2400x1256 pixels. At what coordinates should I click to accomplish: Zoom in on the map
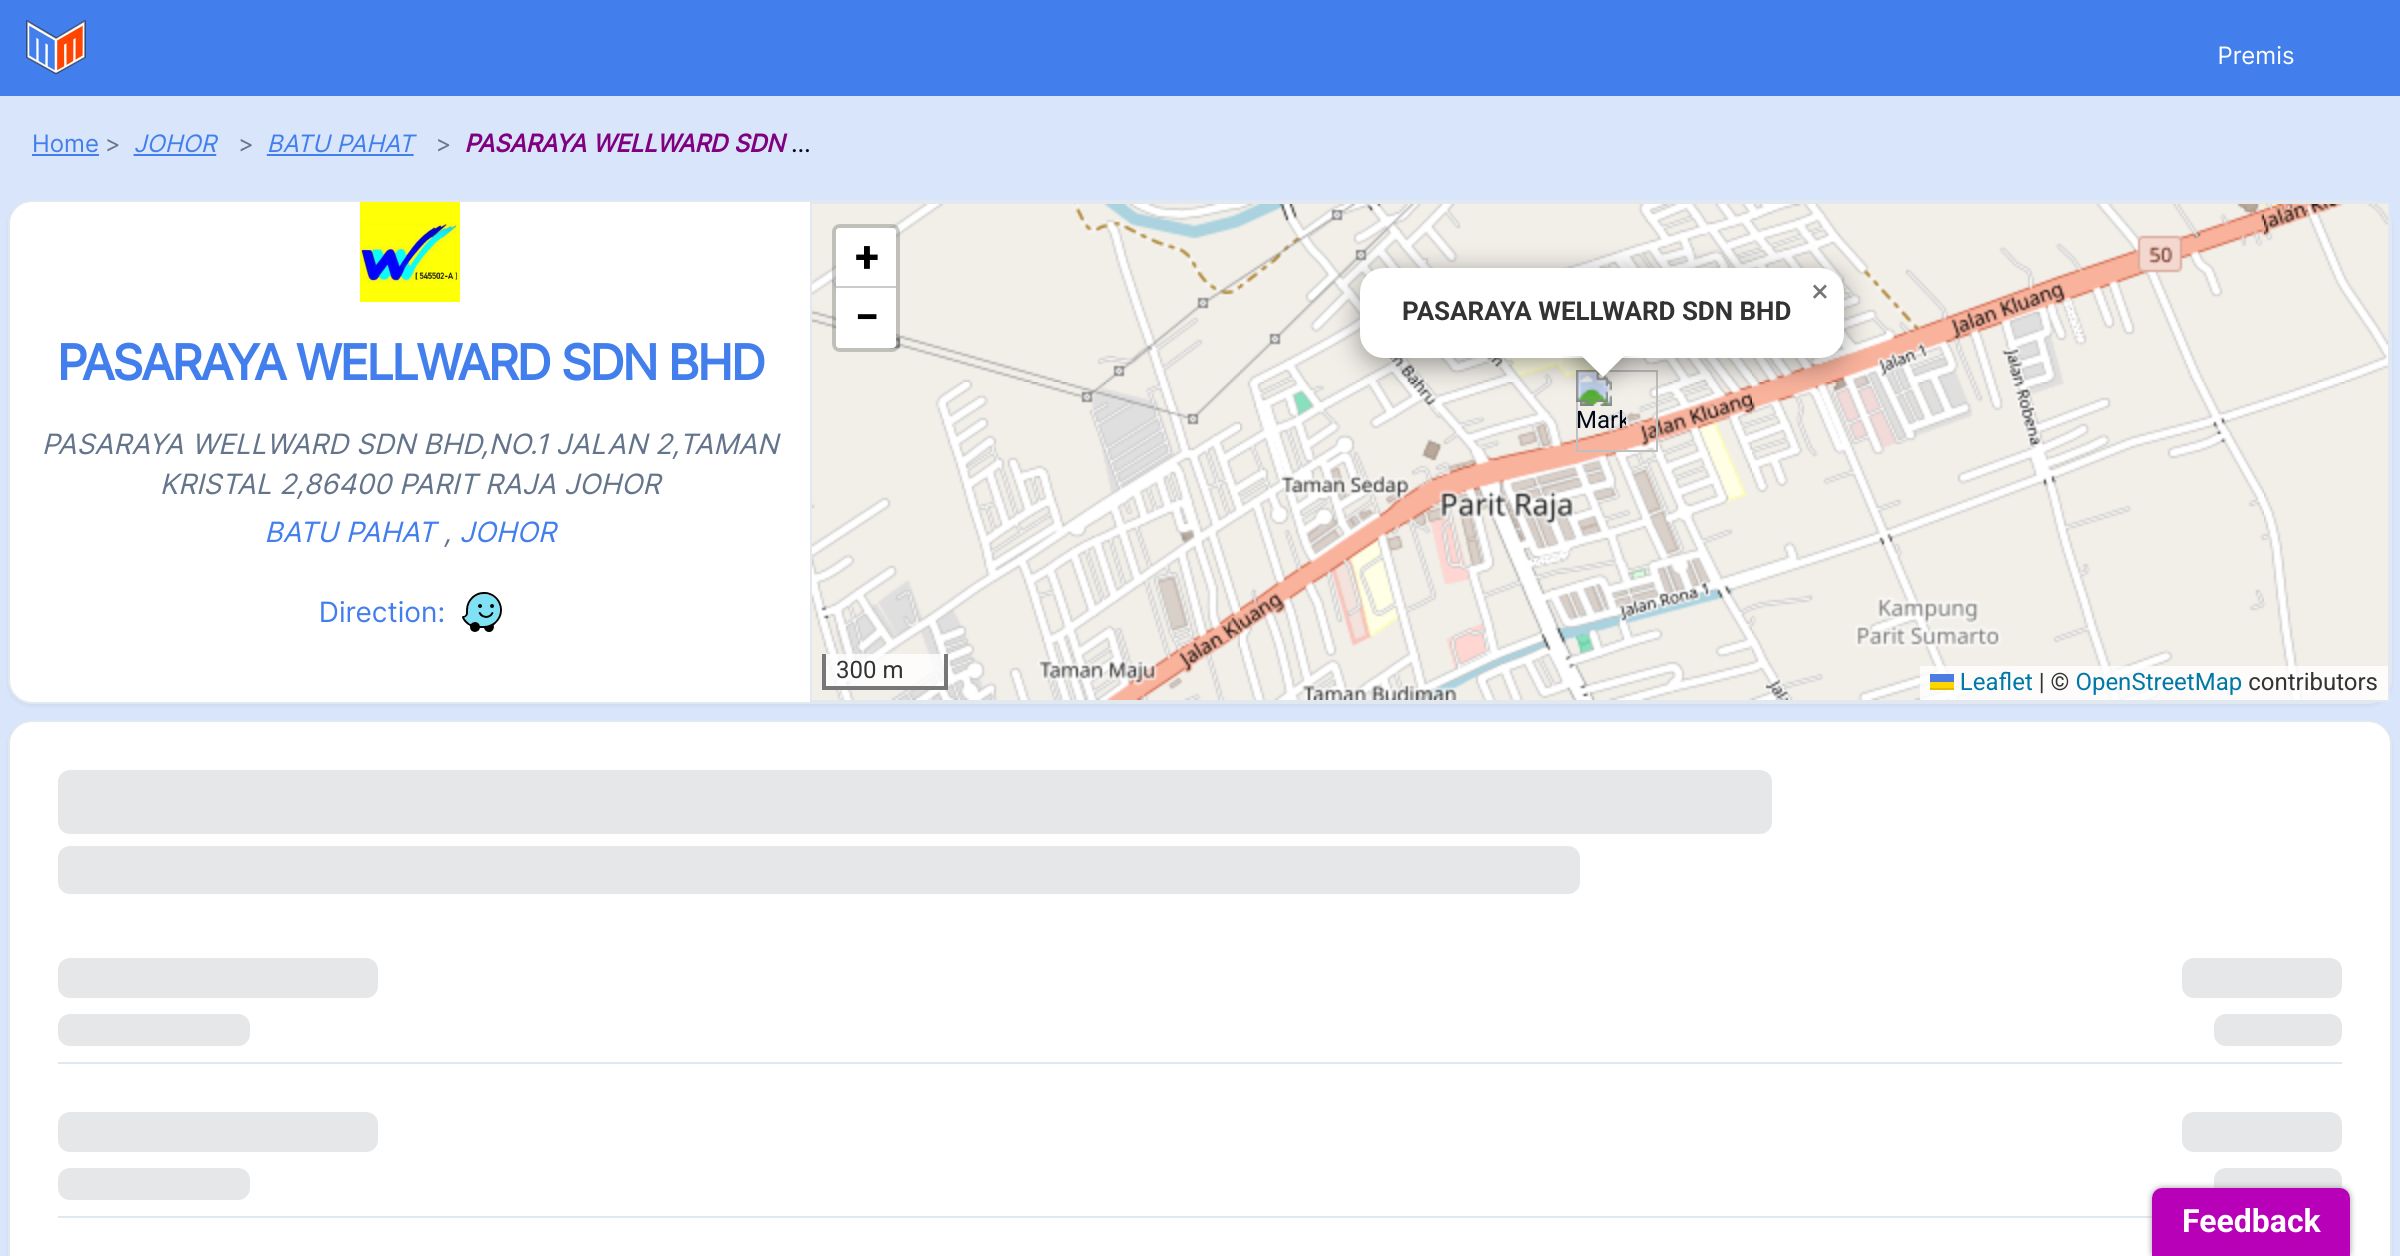(866, 258)
